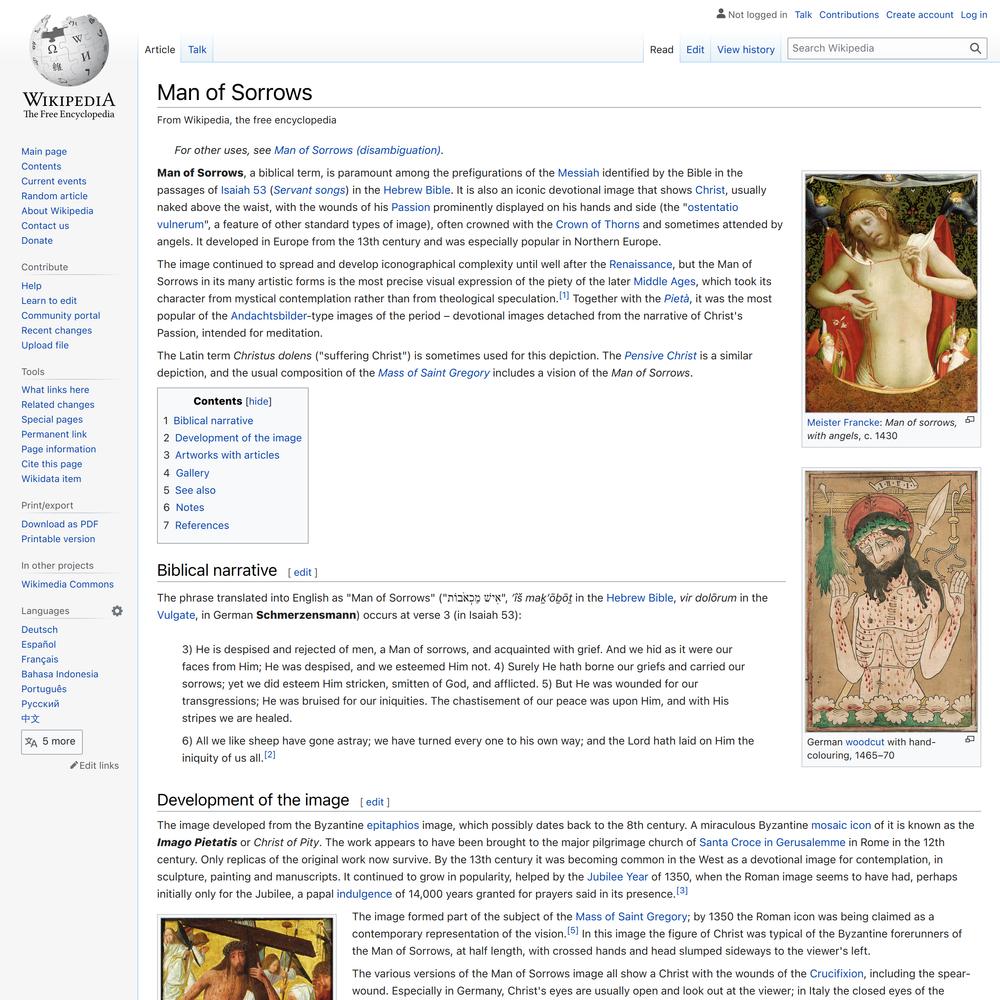Open Wikidata item link
Screen dimensions: 1000x1000
[51, 479]
